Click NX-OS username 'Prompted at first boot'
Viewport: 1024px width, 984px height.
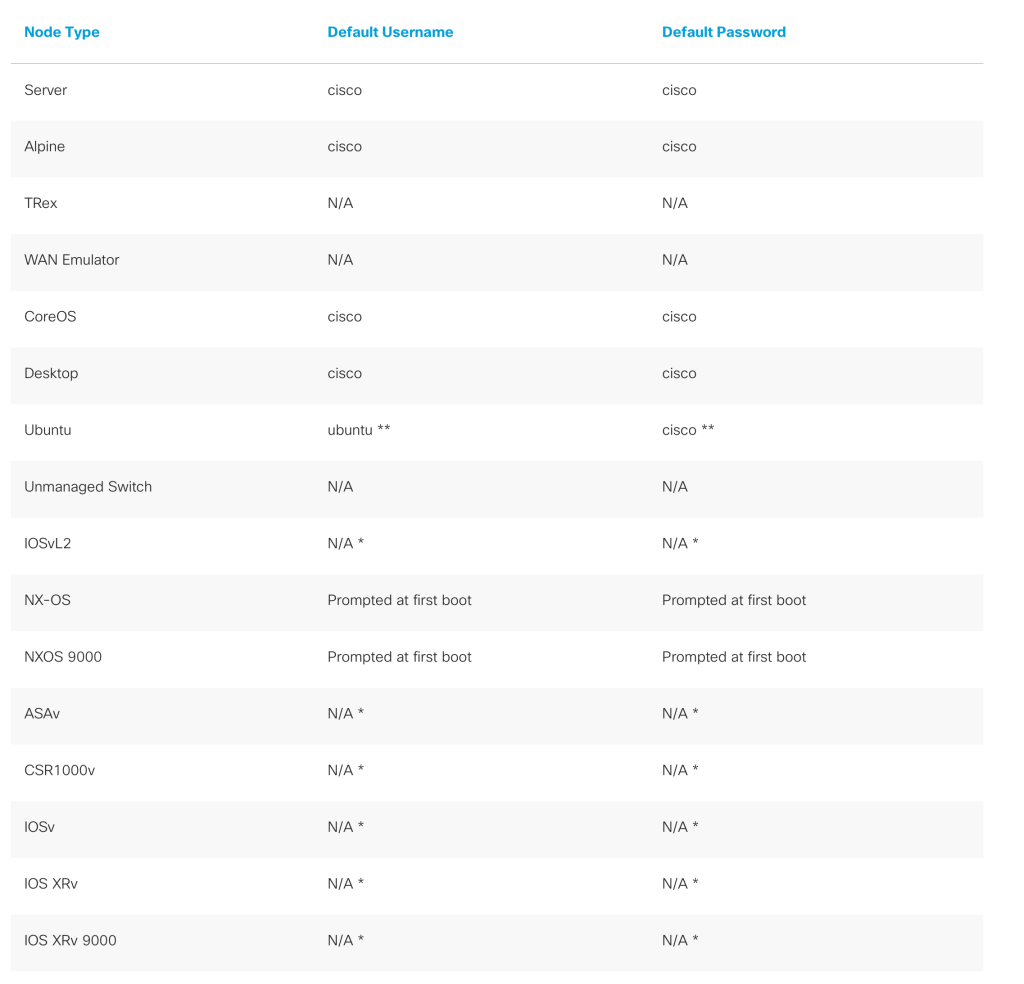pyautogui.click(x=399, y=600)
